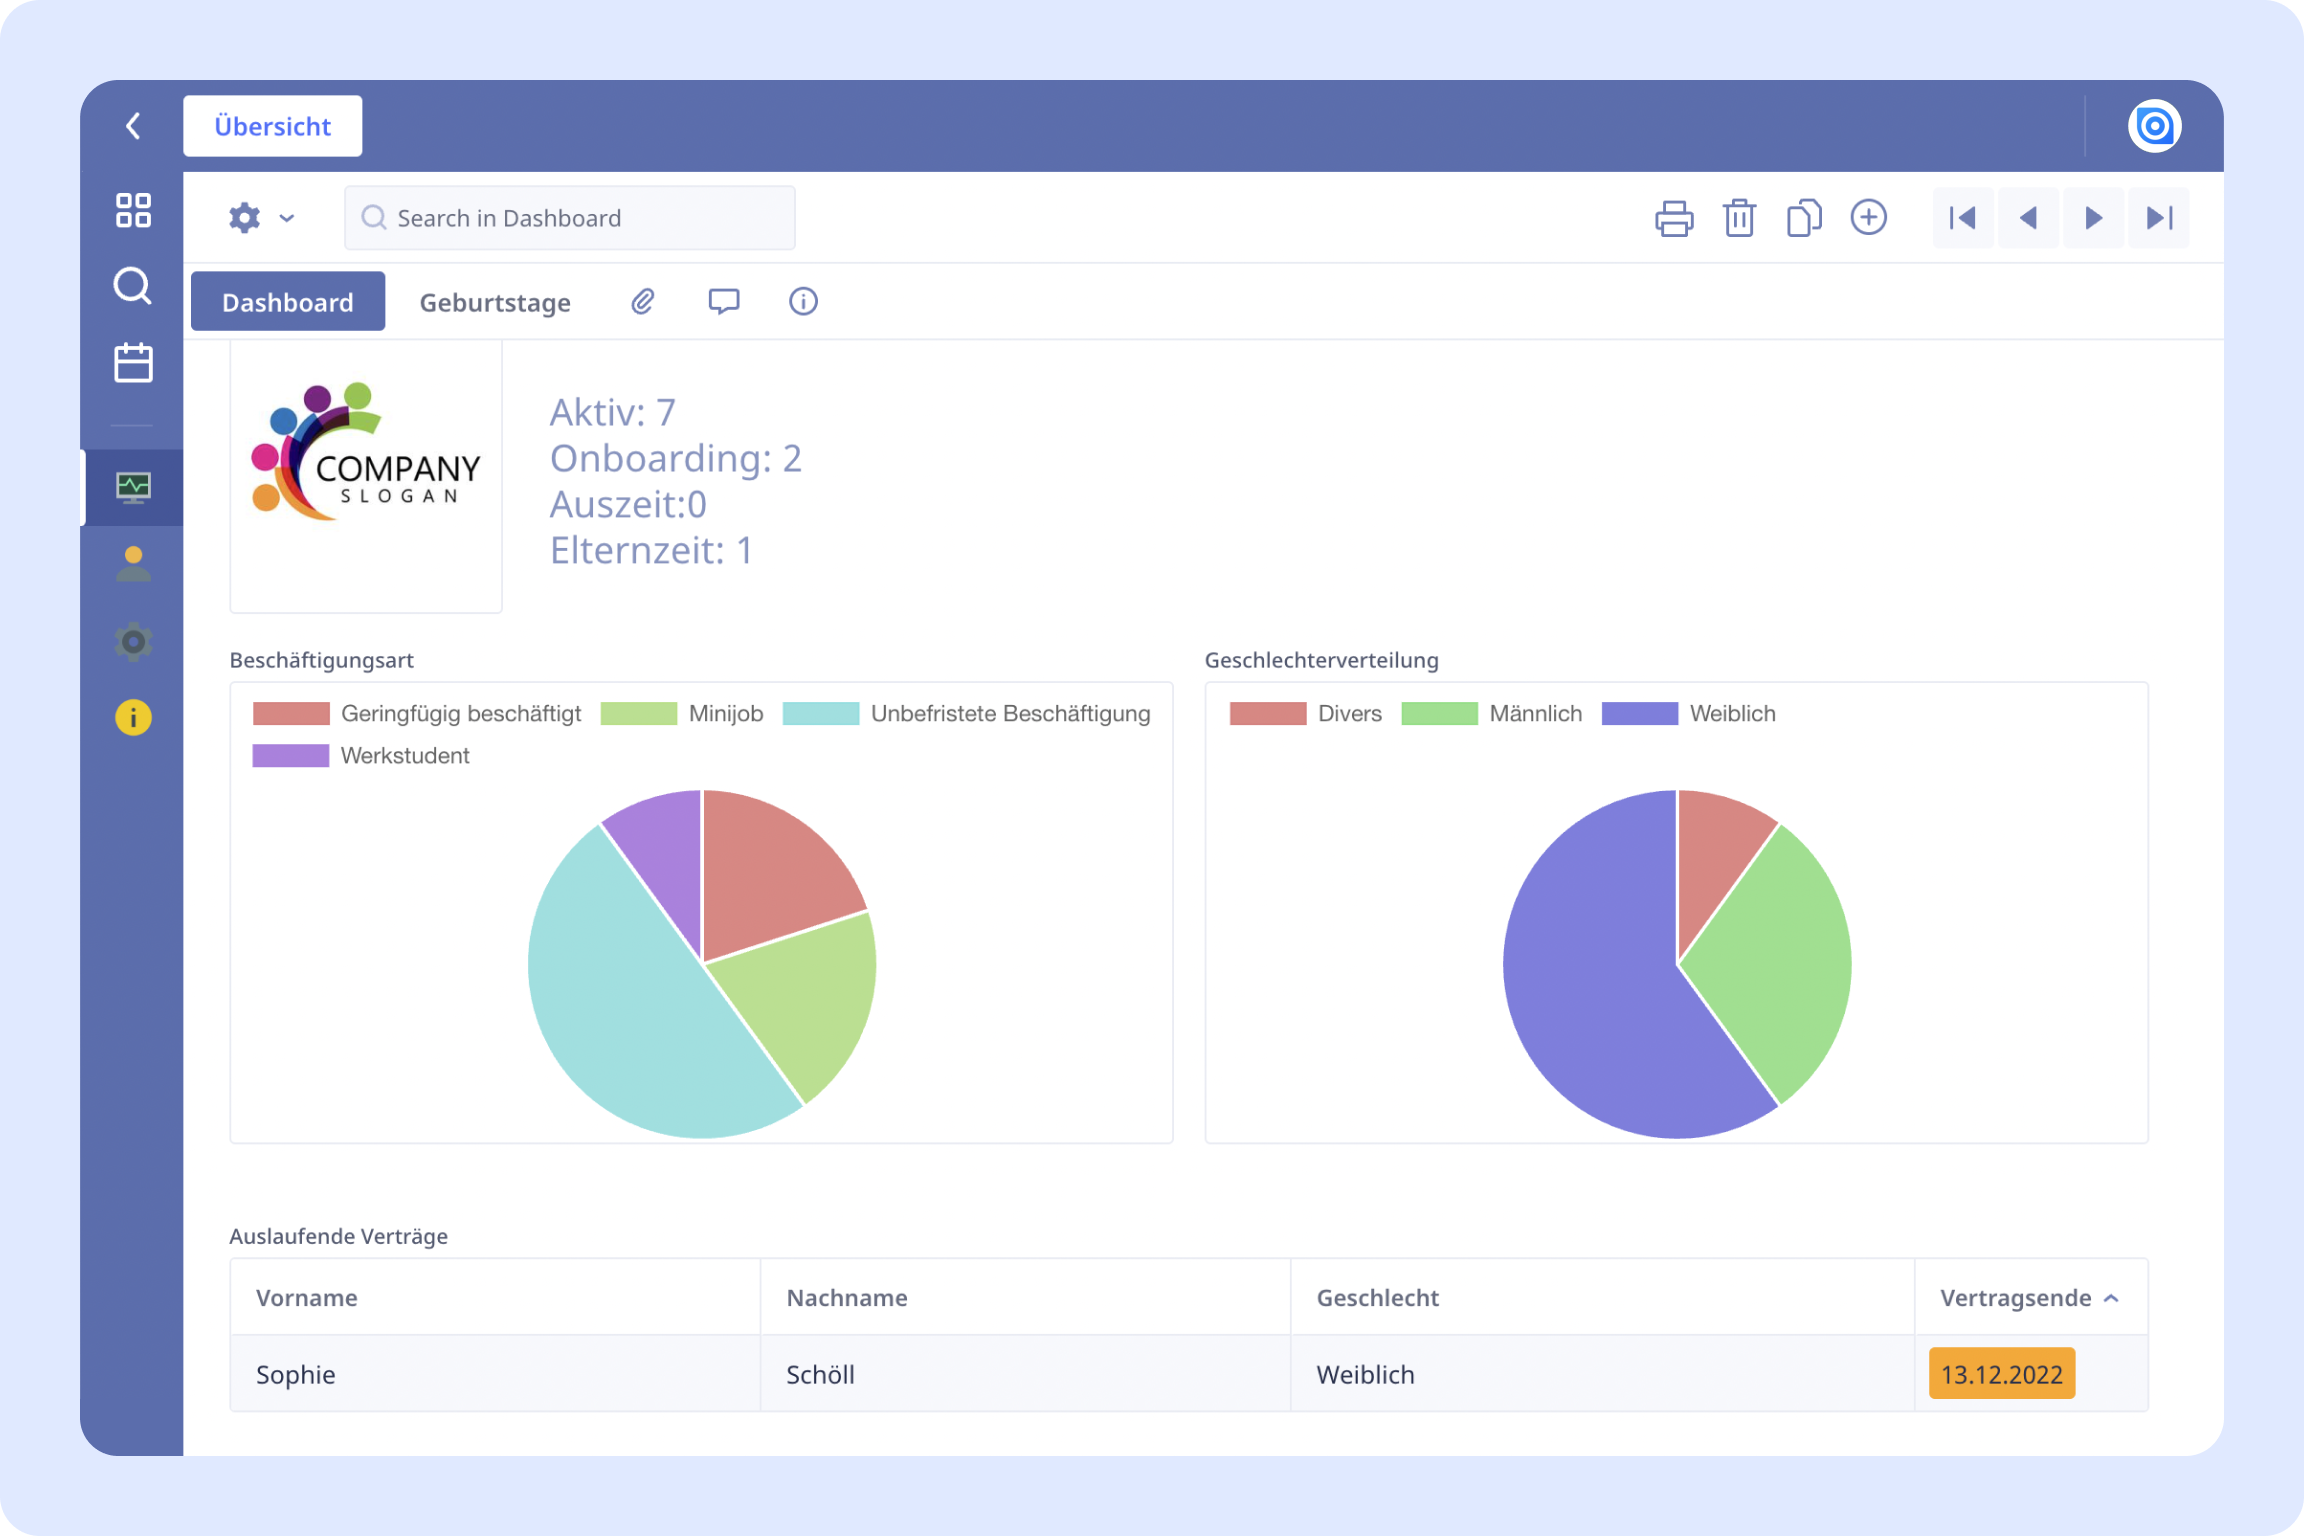The width and height of the screenshot is (2304, 1536).
Task: Collapse sidebar with back chevron
Action: point(133,126)
